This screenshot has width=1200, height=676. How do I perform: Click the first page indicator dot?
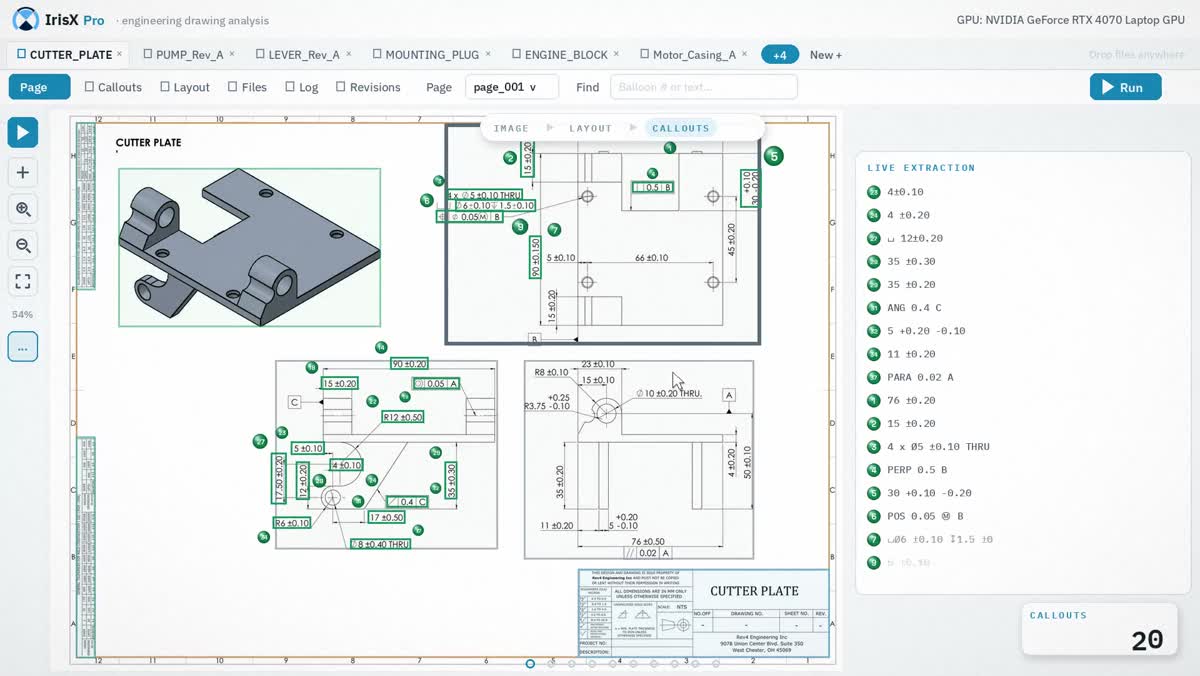click(x=530, y=663)
